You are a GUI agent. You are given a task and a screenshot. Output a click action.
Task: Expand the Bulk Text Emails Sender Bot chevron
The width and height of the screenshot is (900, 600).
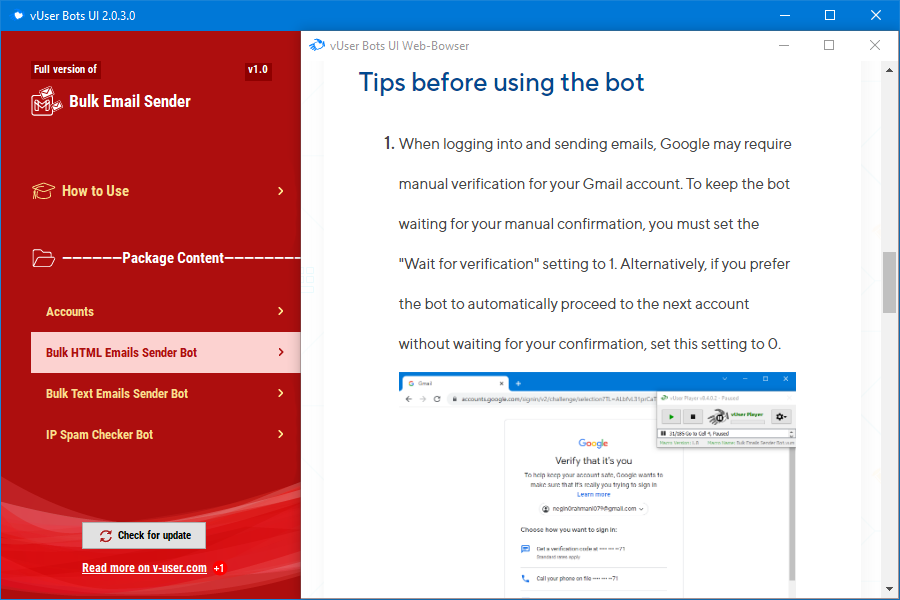pos(281,393)
